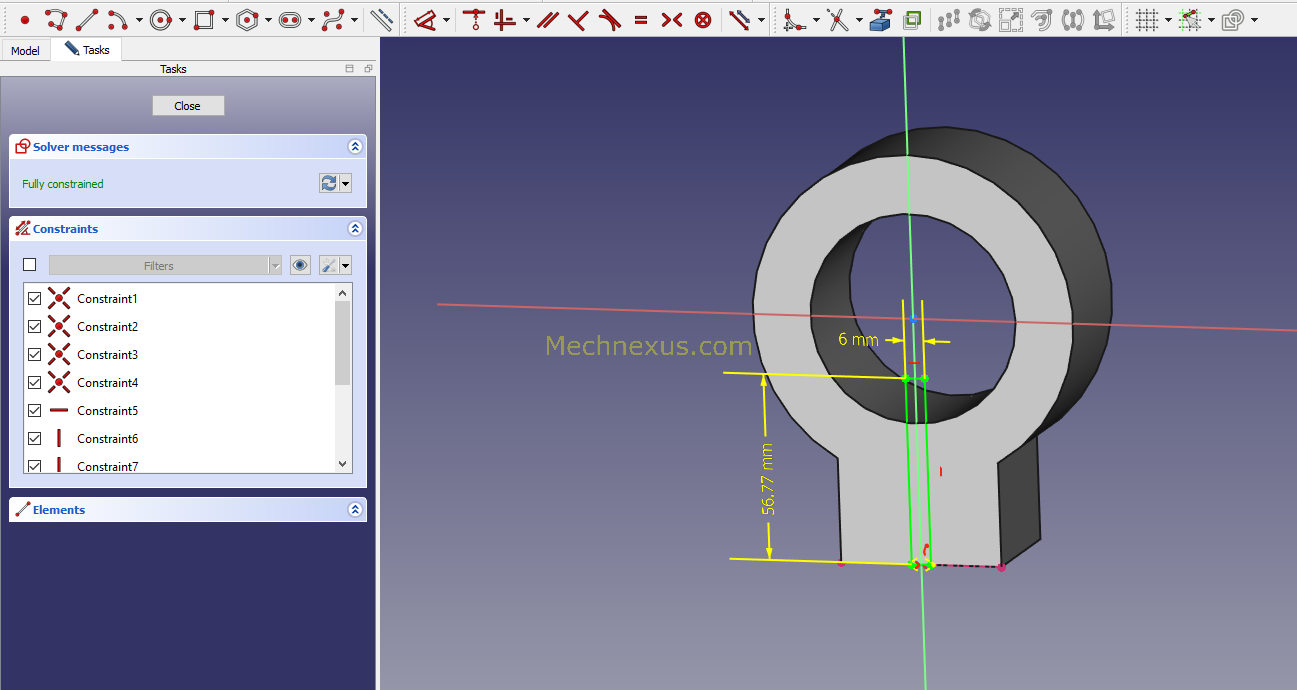The image size is (1297, 690).
Task: Select the Create point tool
Action: [24, 18]
